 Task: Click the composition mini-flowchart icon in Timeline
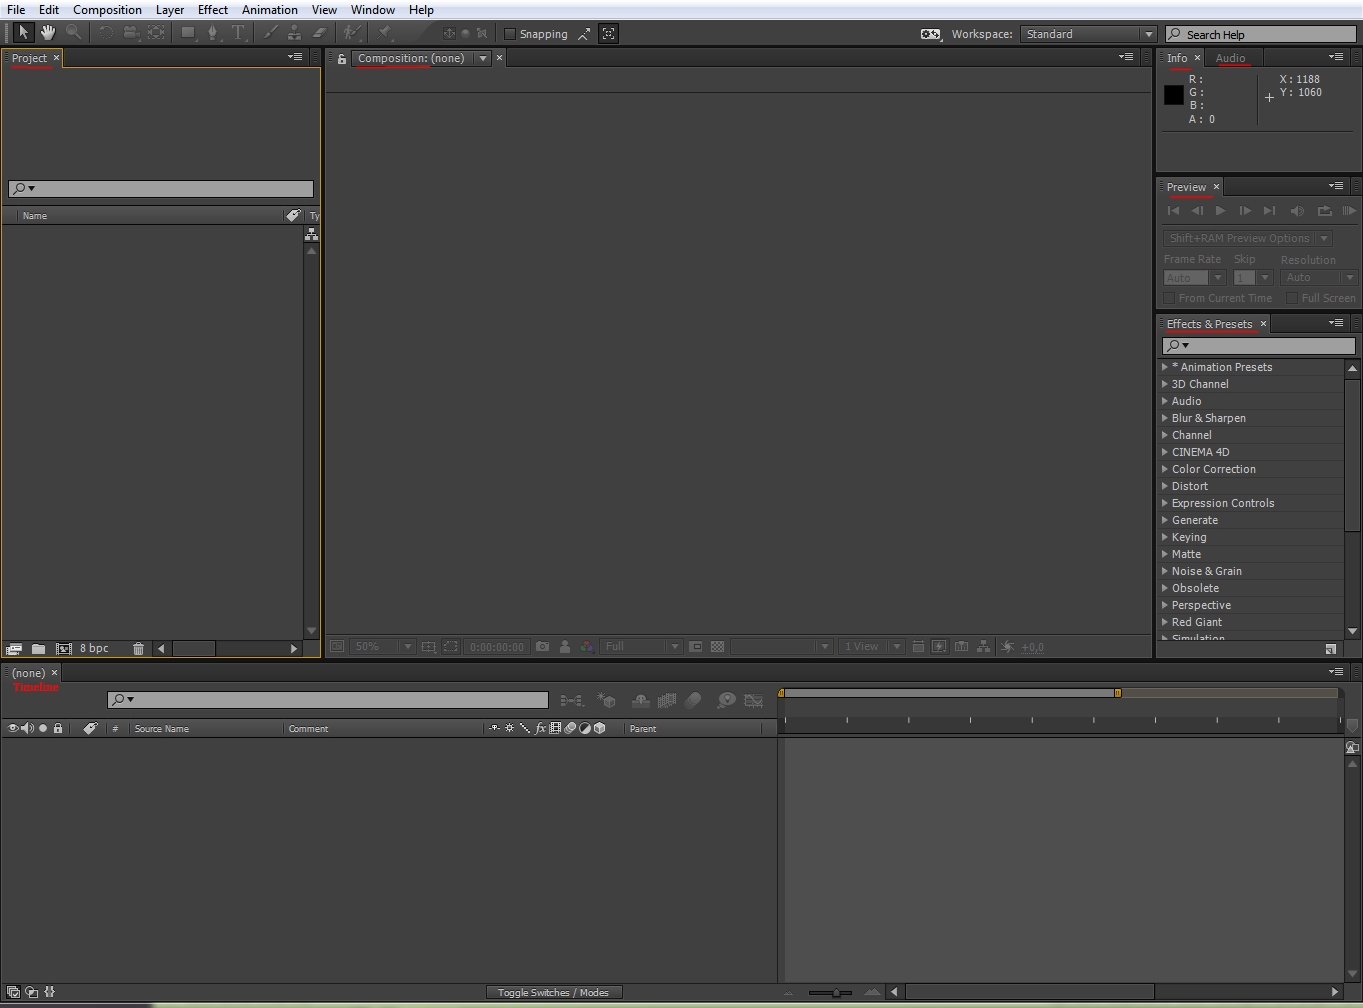pyautogui.click(x=572, y=701)
